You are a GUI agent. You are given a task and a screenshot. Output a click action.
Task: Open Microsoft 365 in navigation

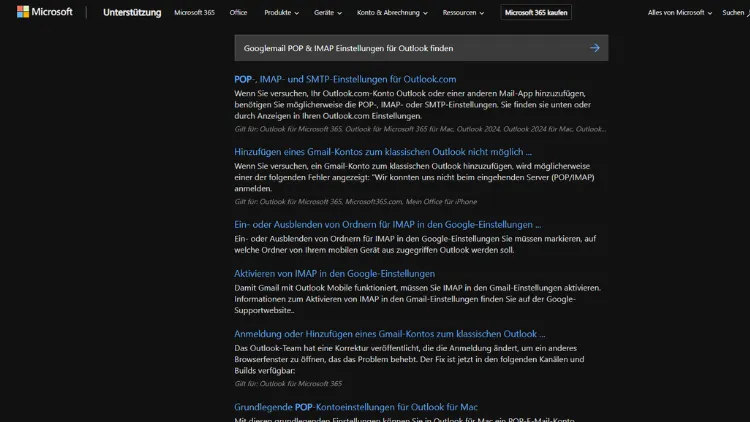pyautogui.click(x=194, y=12)
